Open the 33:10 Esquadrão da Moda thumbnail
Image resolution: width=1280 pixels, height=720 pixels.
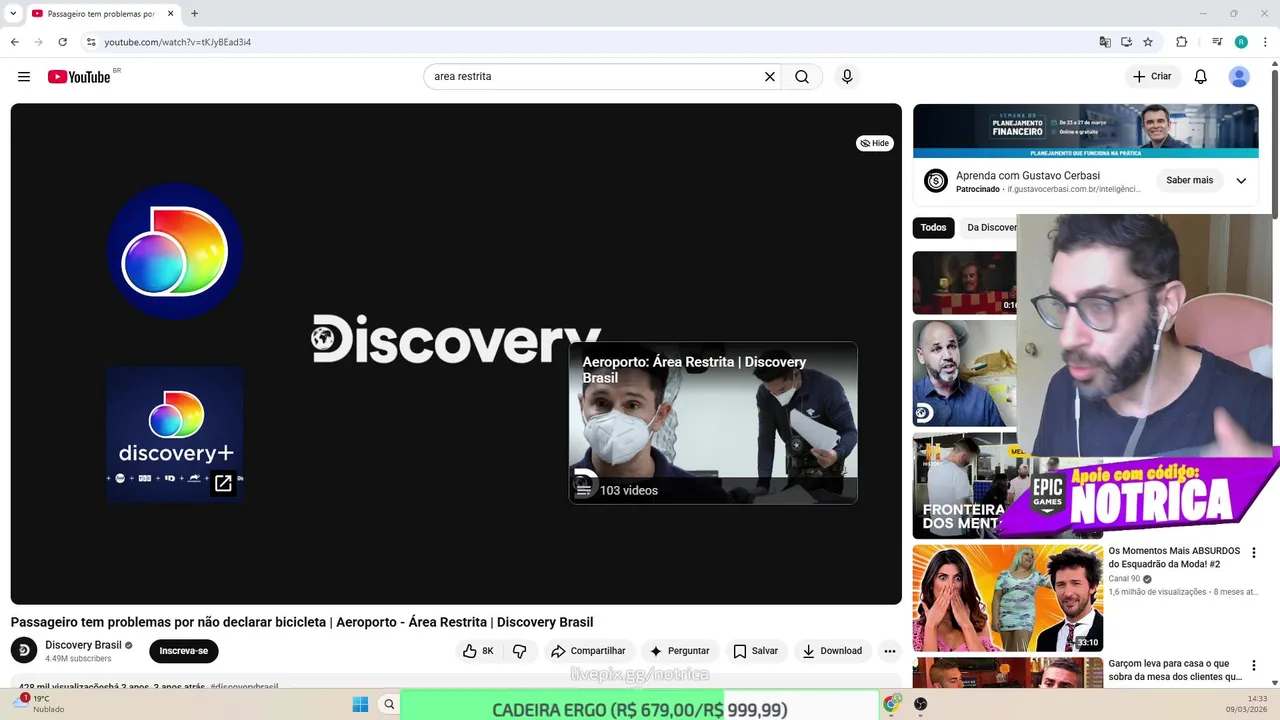1008,598
